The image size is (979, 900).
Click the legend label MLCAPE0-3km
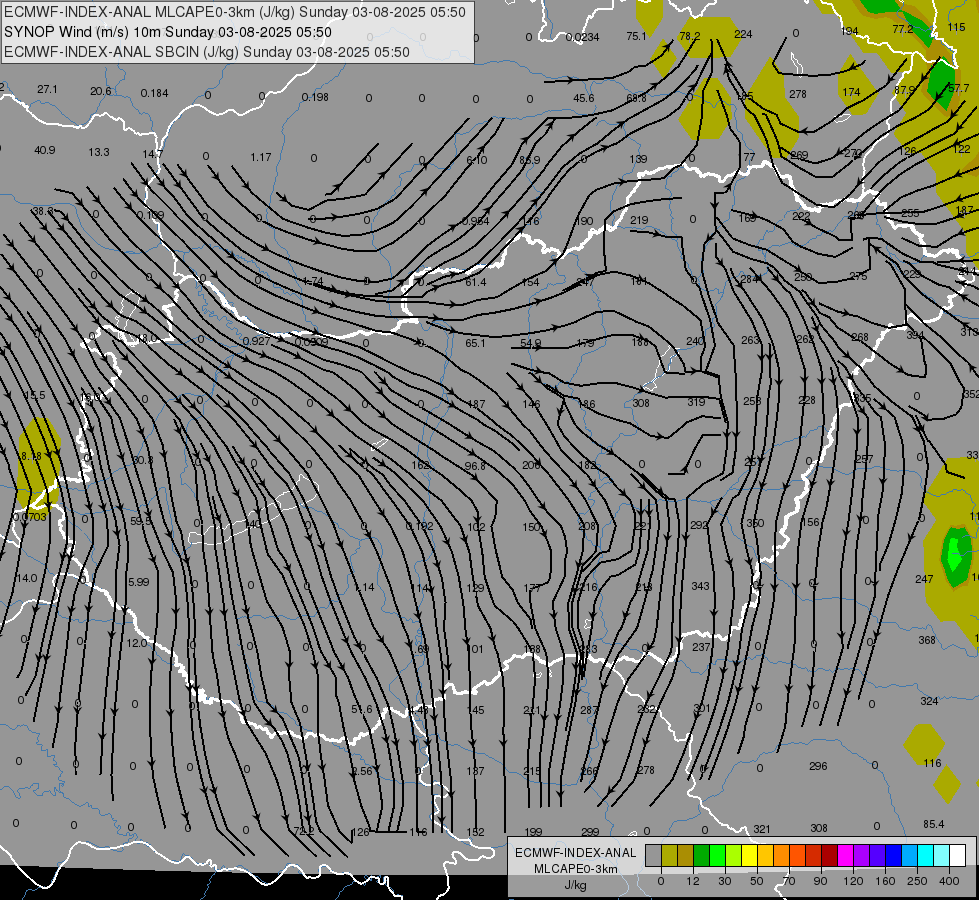pos(576,869)
